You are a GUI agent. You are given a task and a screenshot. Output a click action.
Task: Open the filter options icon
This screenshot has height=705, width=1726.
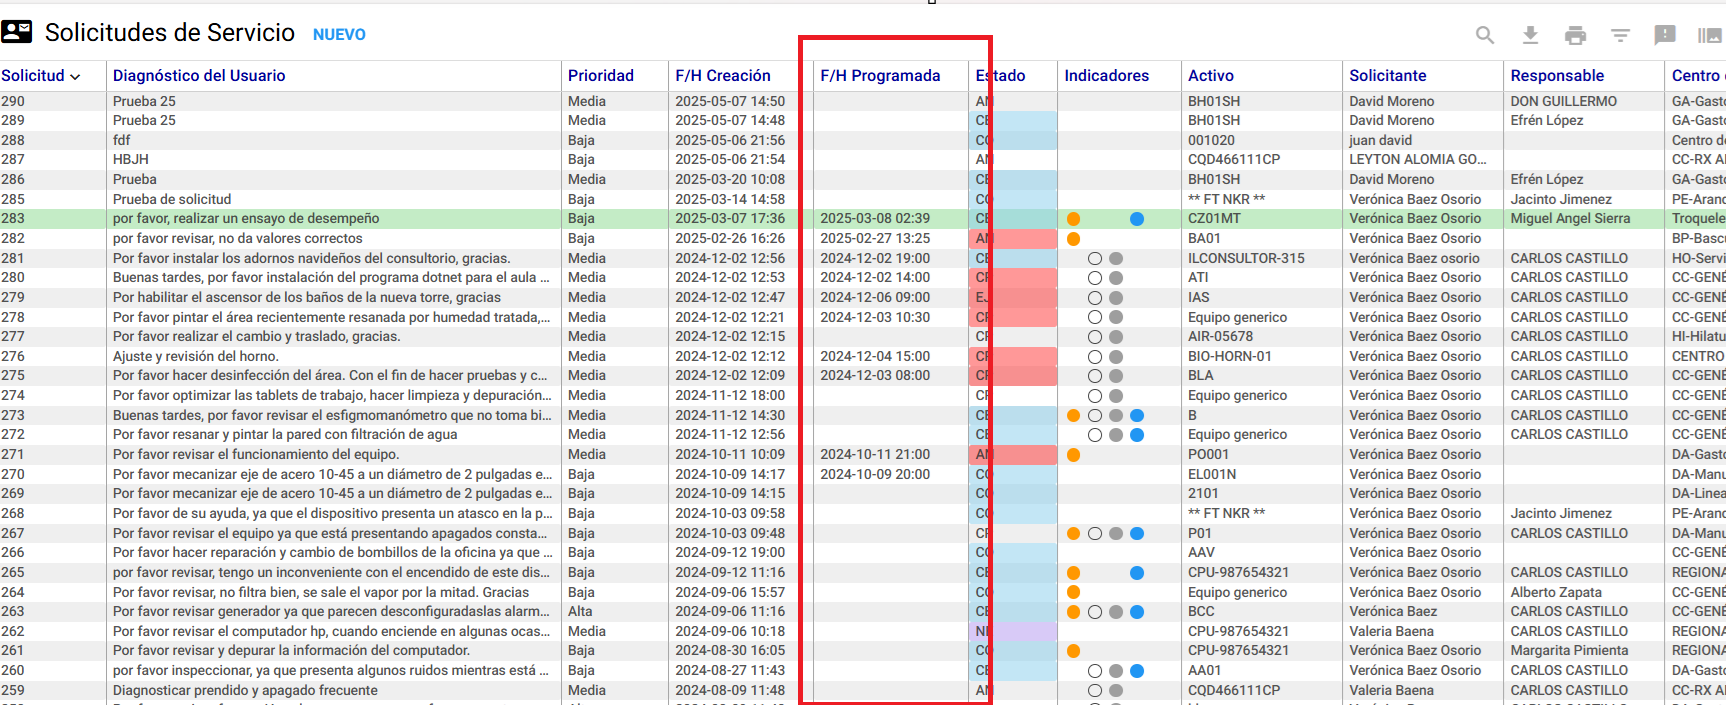click(1620, 35)
